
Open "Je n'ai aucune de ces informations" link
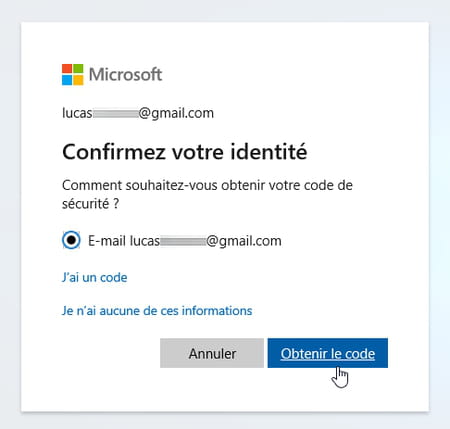pyautogui.click(x=157, y=311)
